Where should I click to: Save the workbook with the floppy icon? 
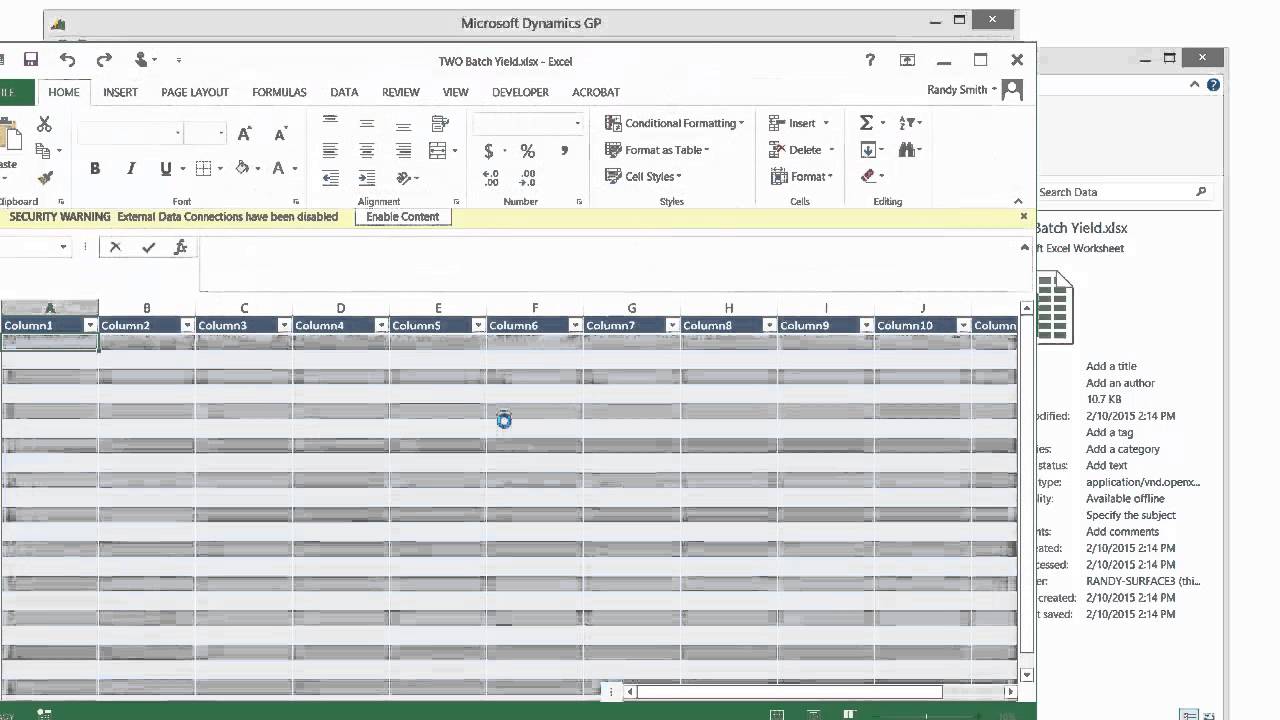[31, 60]
